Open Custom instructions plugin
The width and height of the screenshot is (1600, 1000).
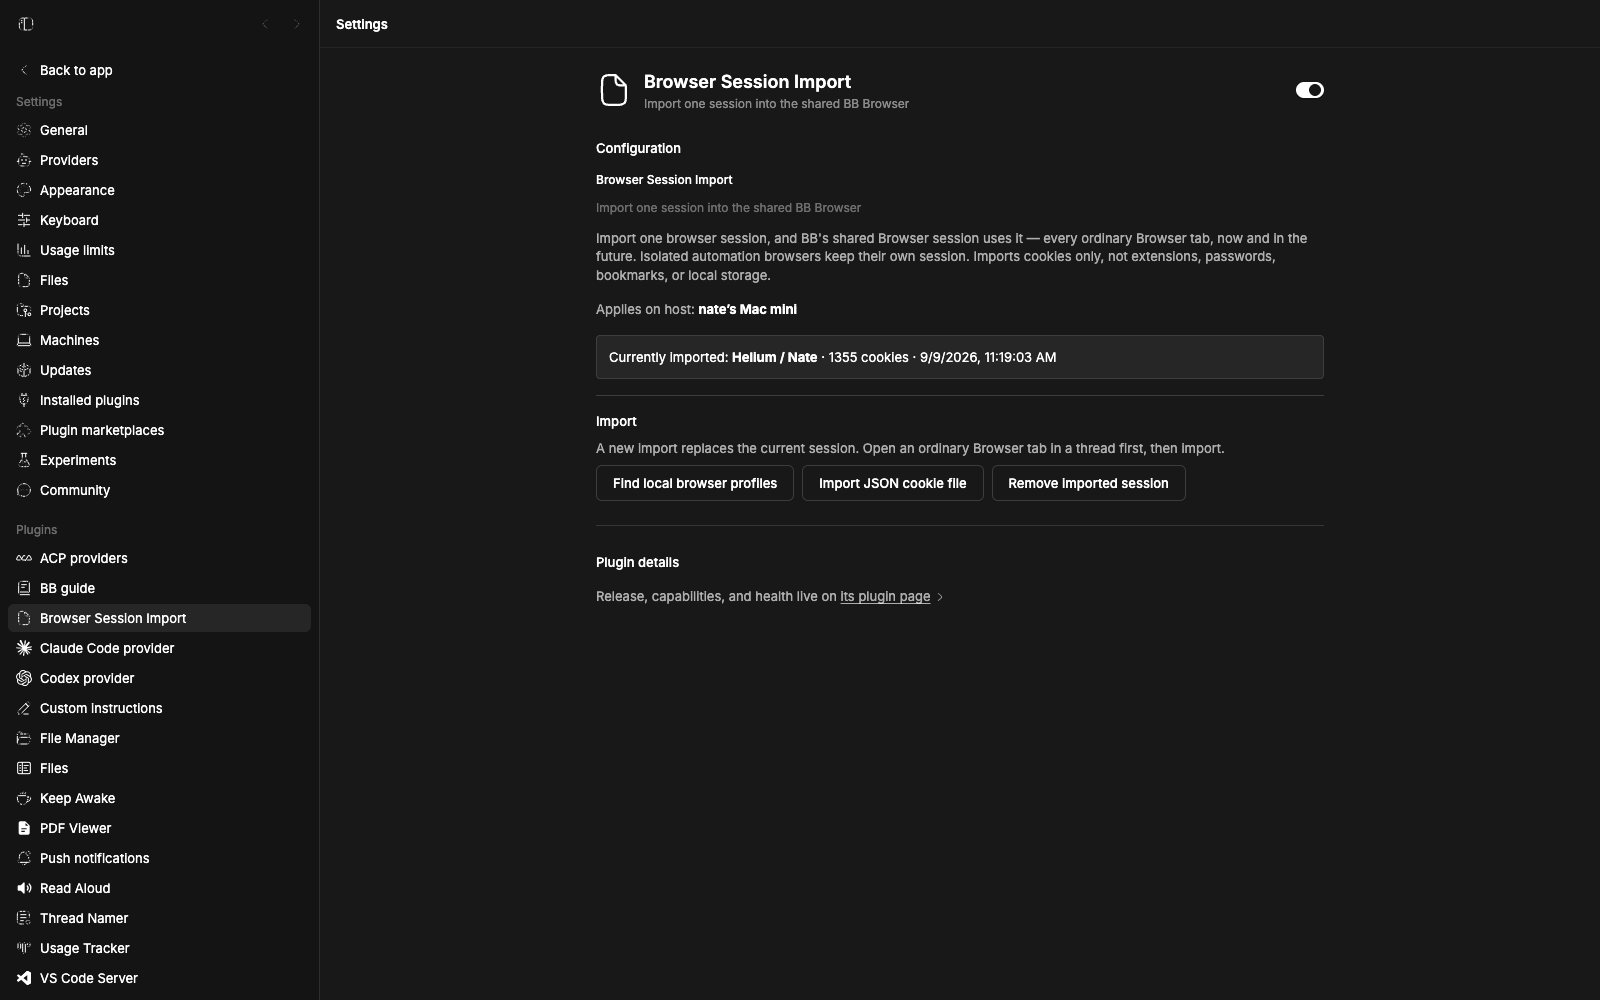point(159,708)
